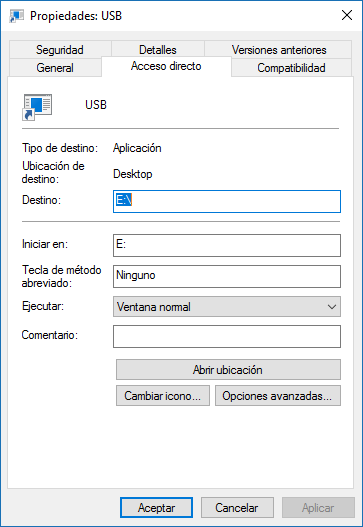
Task: Click the Destino text field
Action: click(227, 201)
